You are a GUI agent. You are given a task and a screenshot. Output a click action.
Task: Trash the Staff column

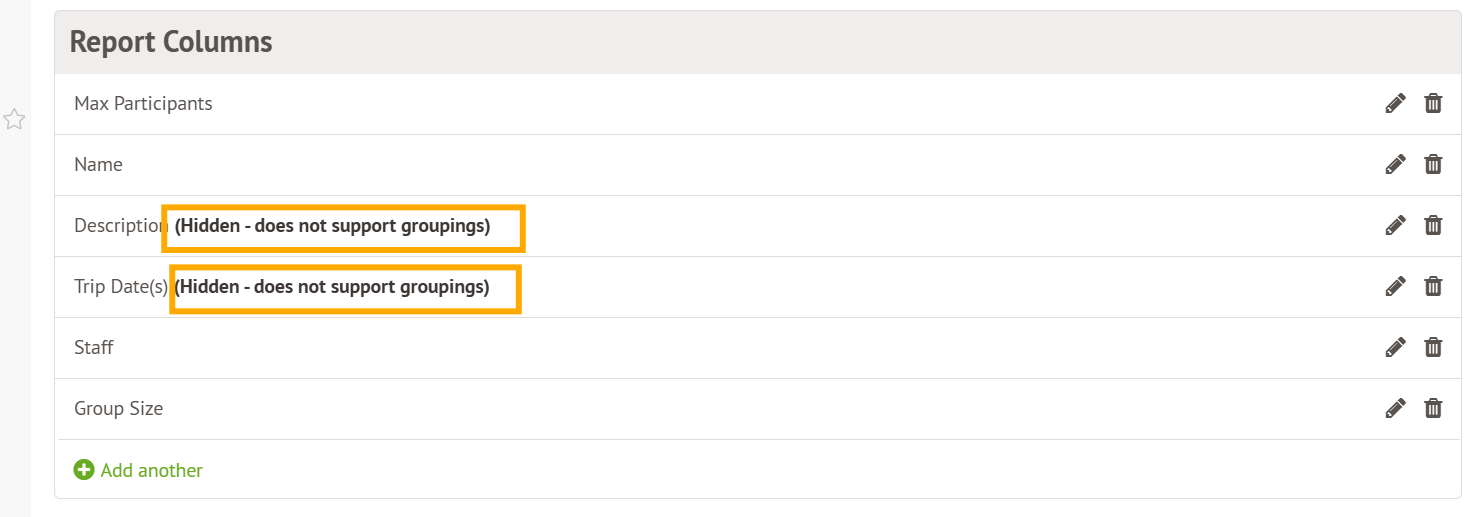pyautogui.click(x=1433, y=348)
